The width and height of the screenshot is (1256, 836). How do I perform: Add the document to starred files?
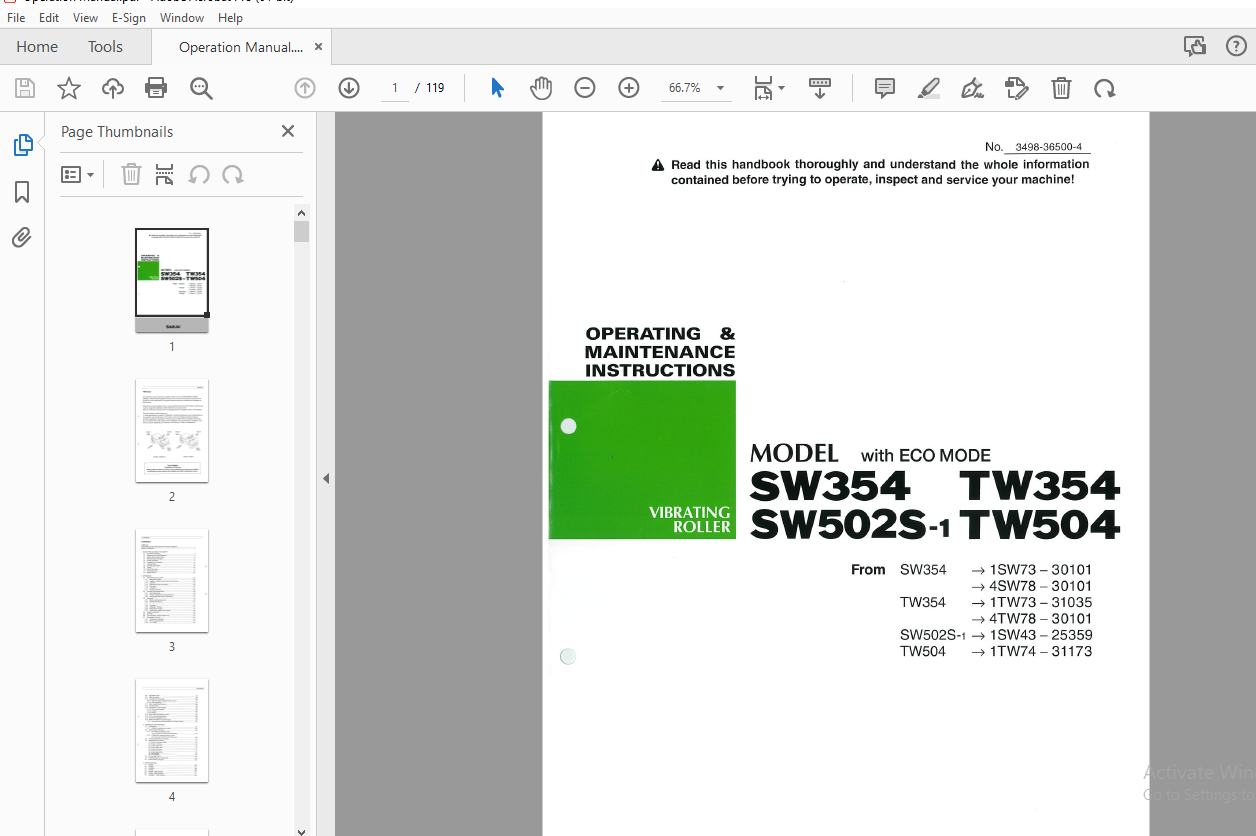coord(69,88)
